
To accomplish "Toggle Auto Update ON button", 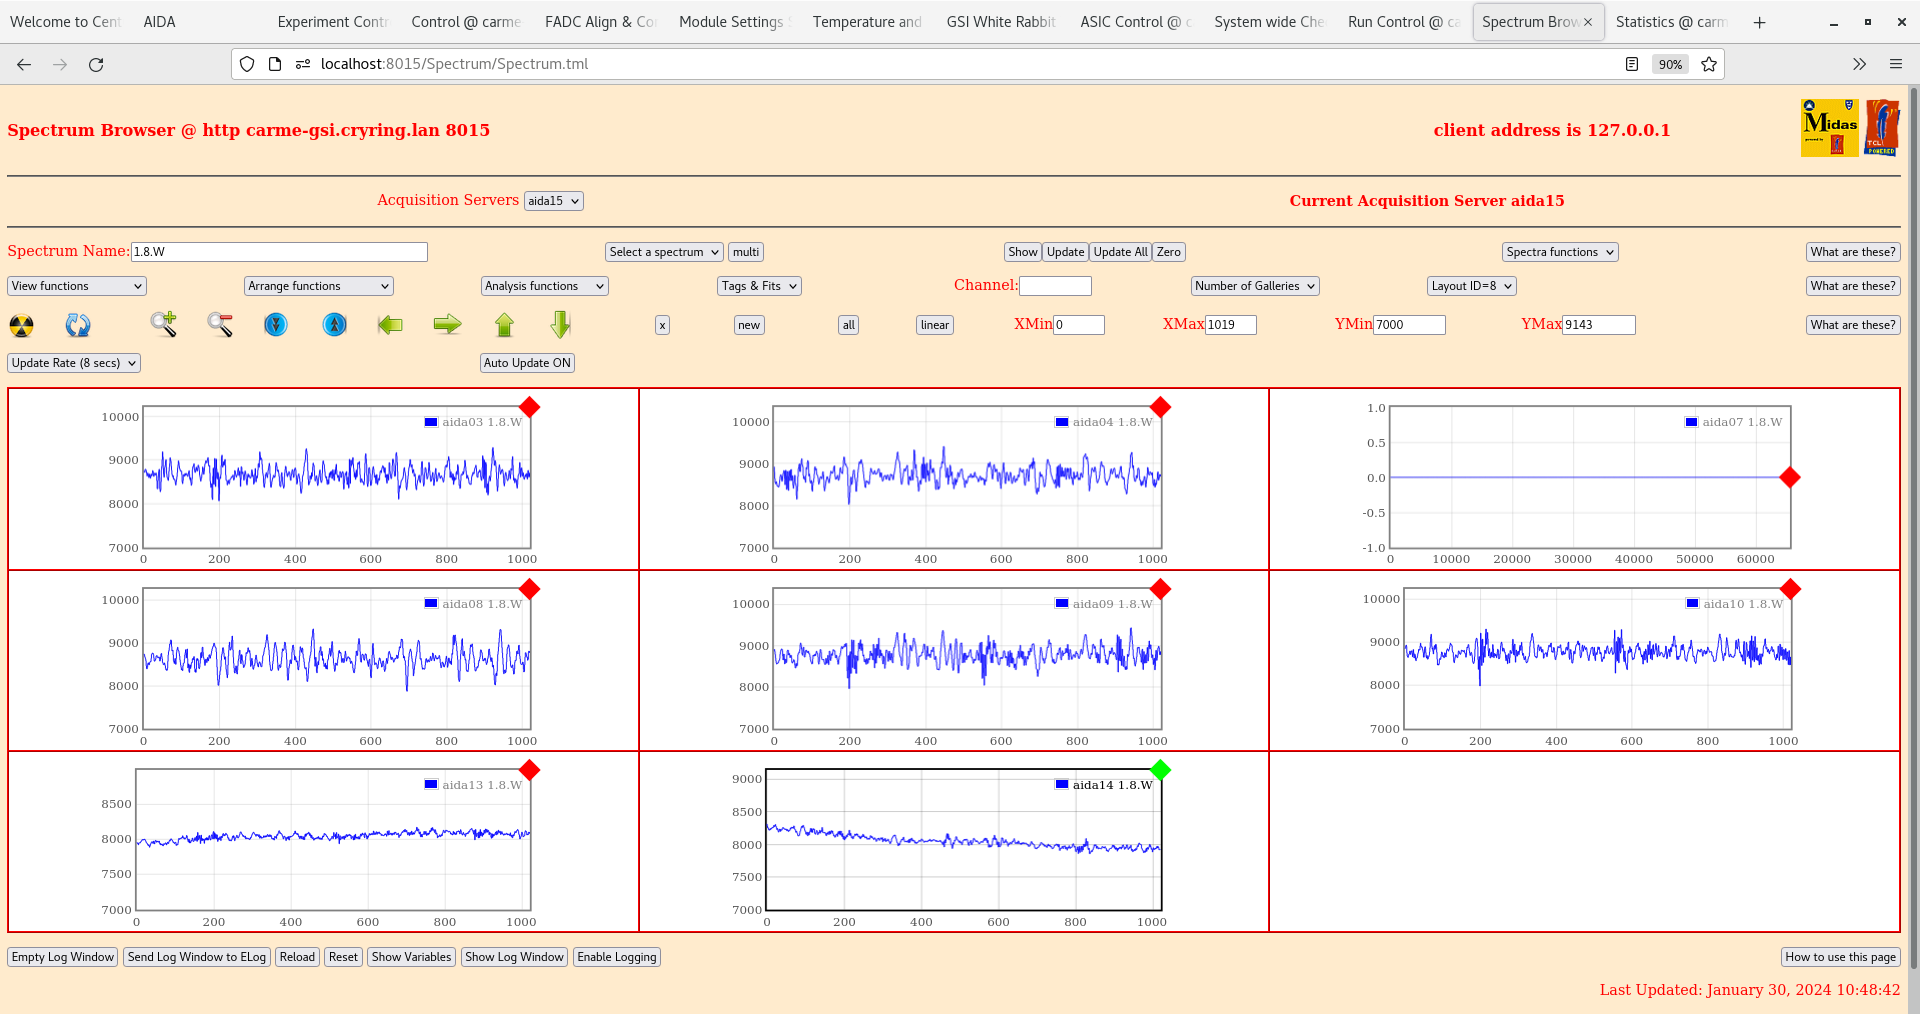I will (527, 363).
